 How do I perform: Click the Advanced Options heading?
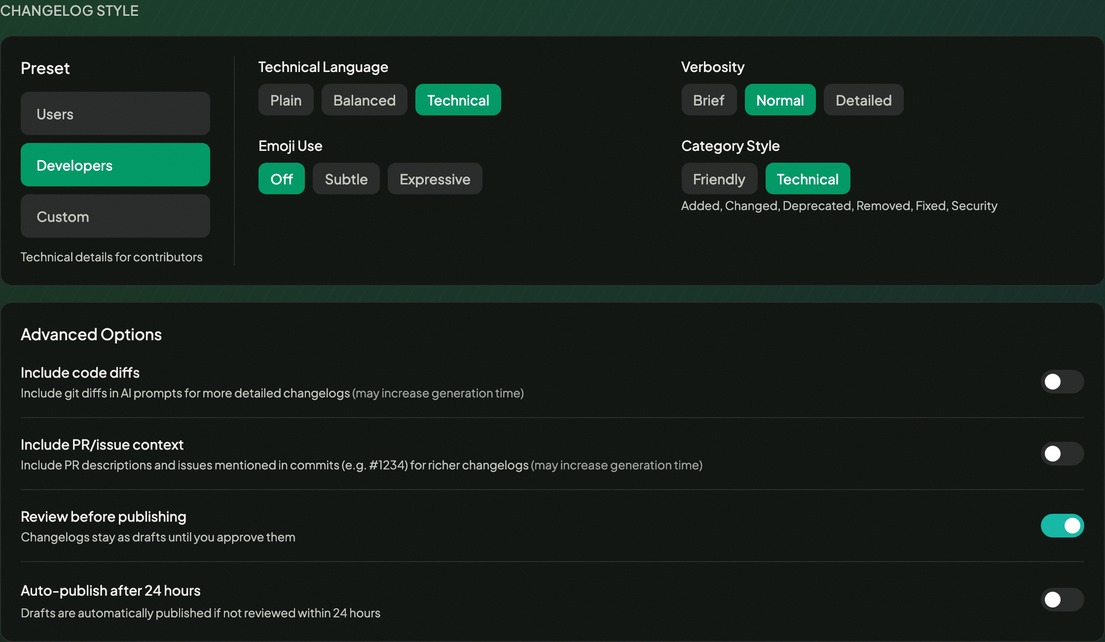coord(91,334)
